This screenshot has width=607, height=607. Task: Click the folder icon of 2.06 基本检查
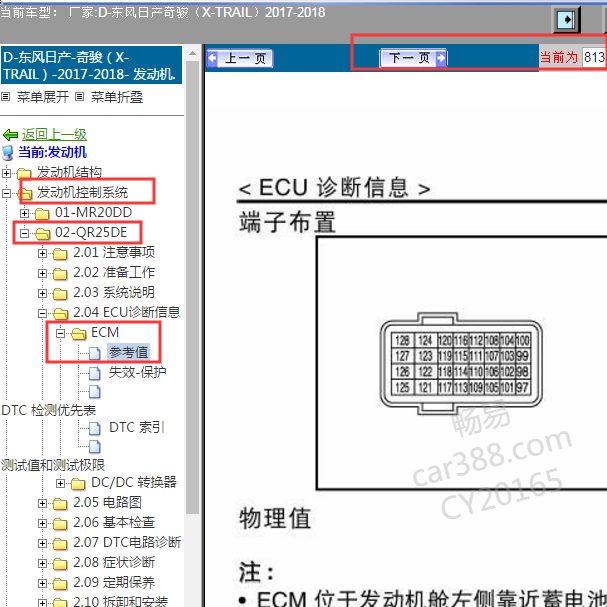pyautogui.click(x=60, y=523)
